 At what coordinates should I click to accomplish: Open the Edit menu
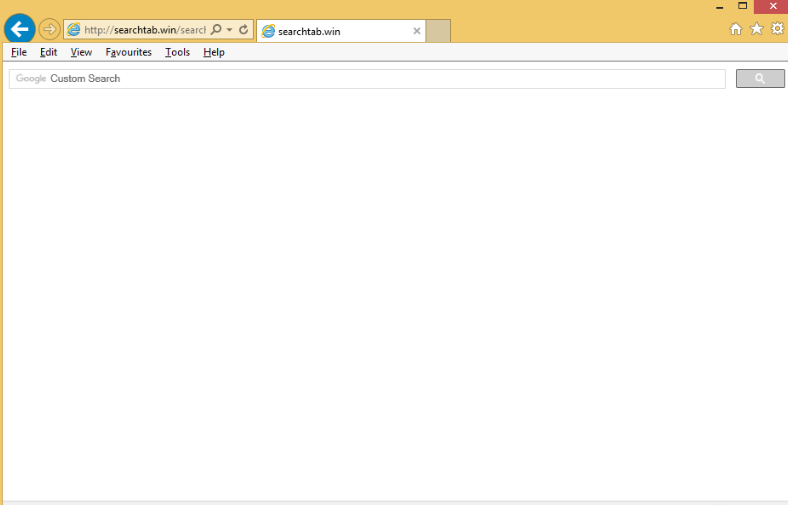click(x=48, y=52)
